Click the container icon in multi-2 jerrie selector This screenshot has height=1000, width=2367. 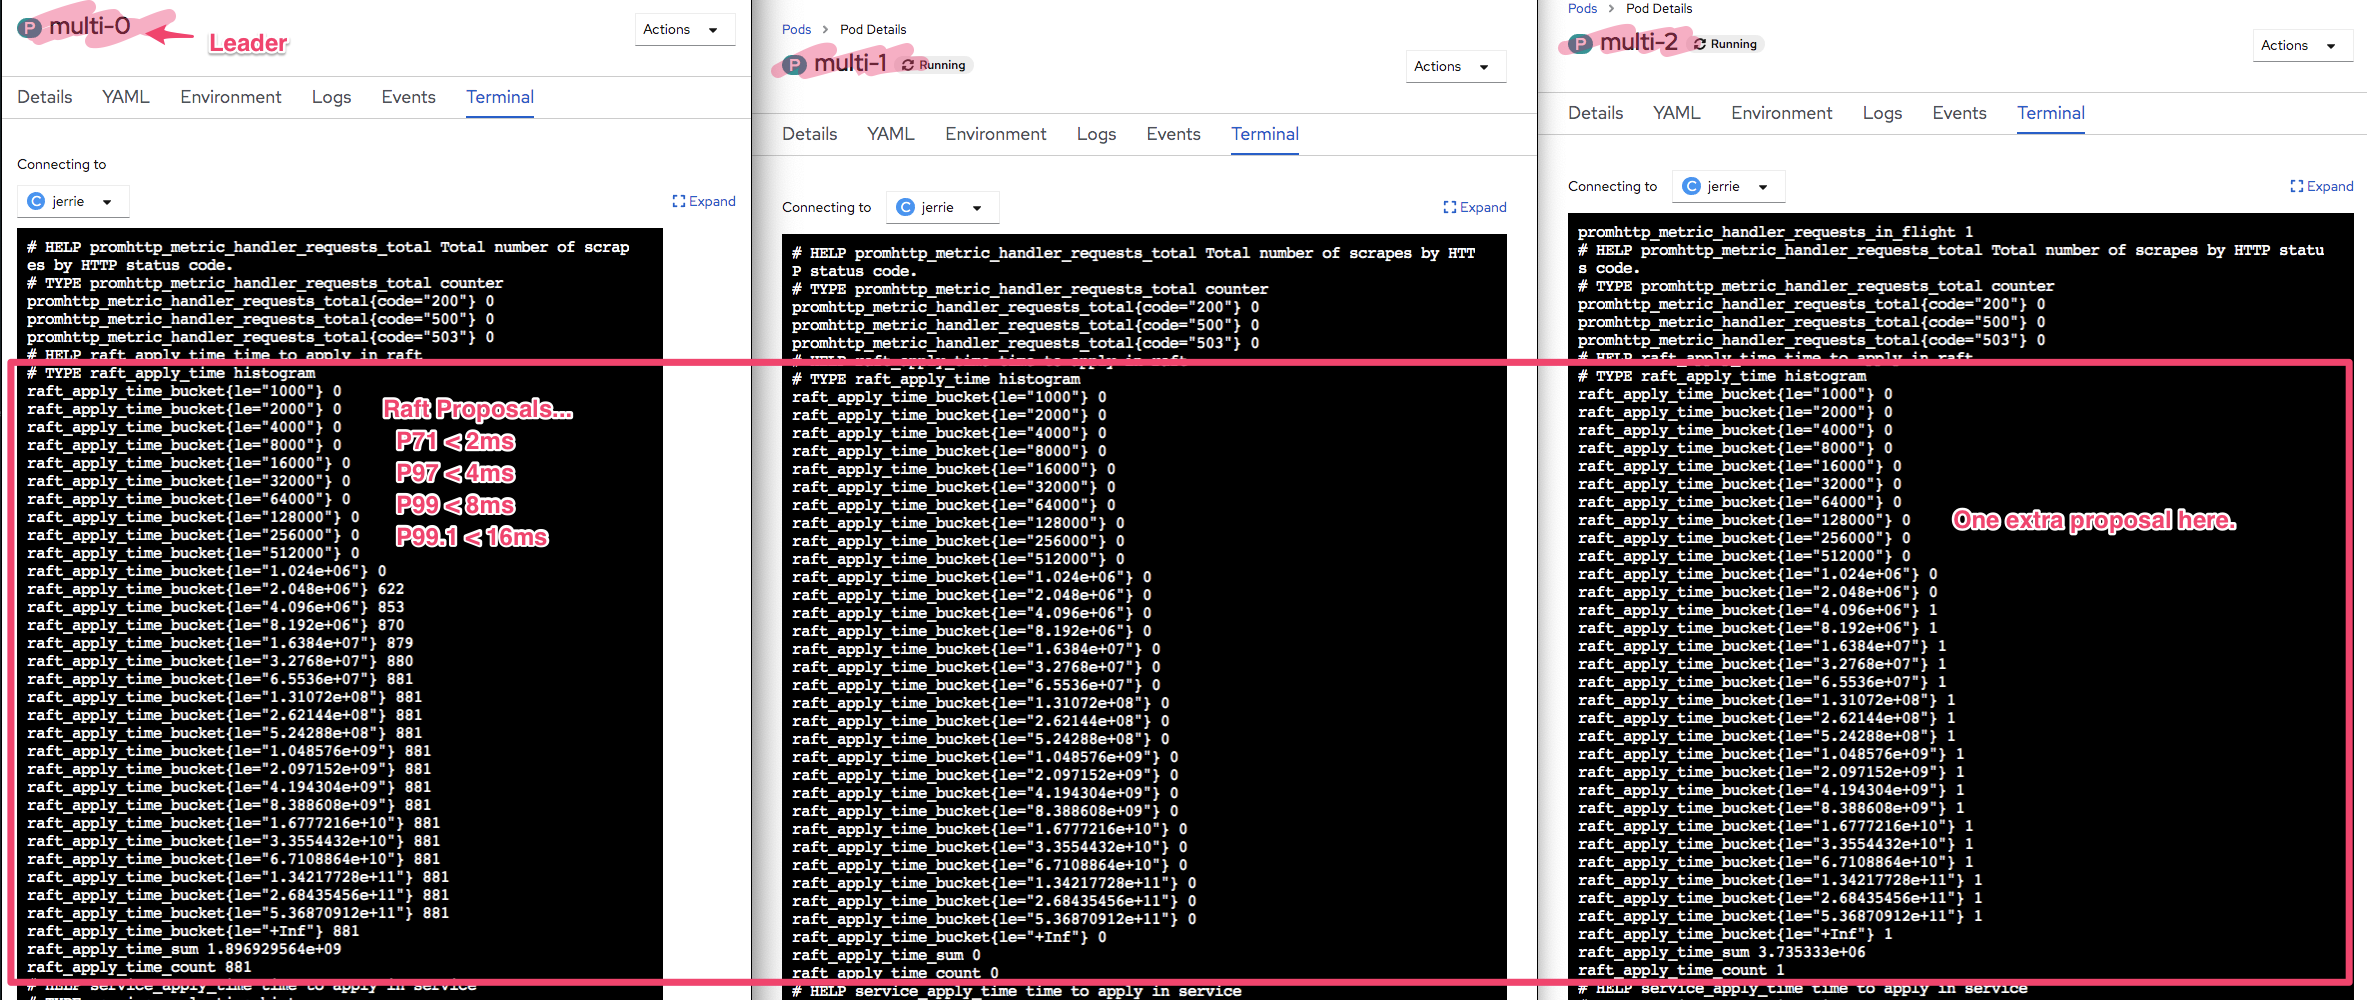click(x=1691, y=186)
